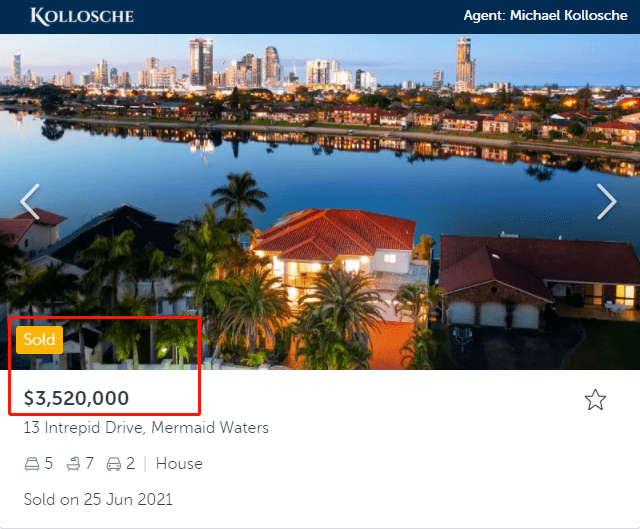
Task: Click the bedroom count 5
Action: [x=49, y=464]
